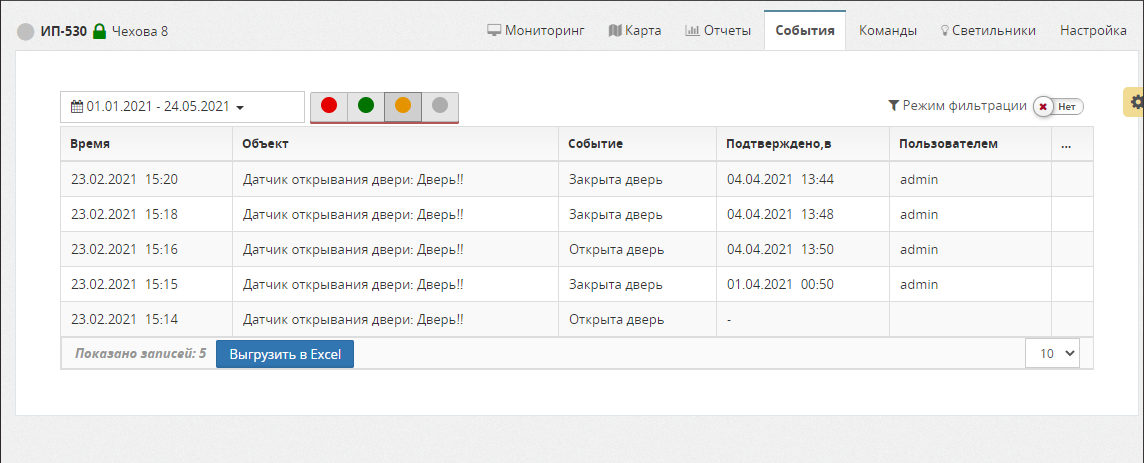Expand the rows-per-page selector showing 10
Image resolution: width=1144 pixels, height=463 pixels.
1053,353
